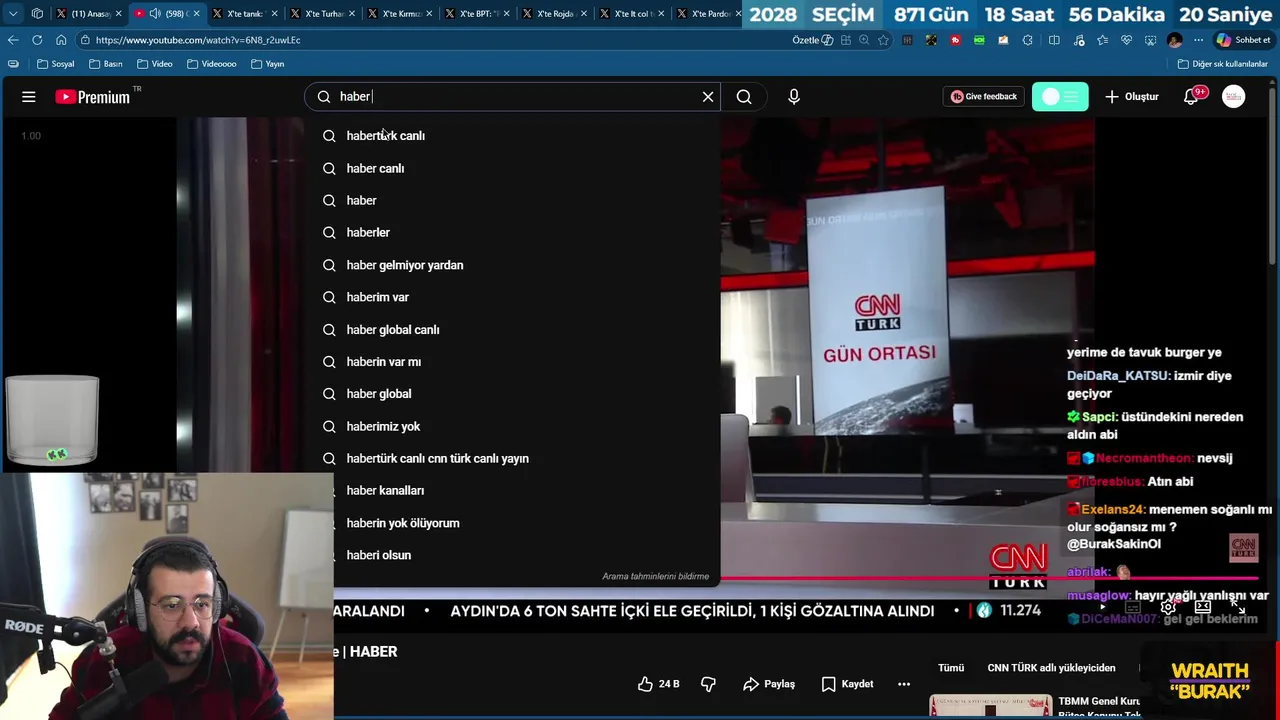Toggle split screen view icon
This screenshot has width=1280, height=720.
pyautogui.click(x=1054, y=40)
